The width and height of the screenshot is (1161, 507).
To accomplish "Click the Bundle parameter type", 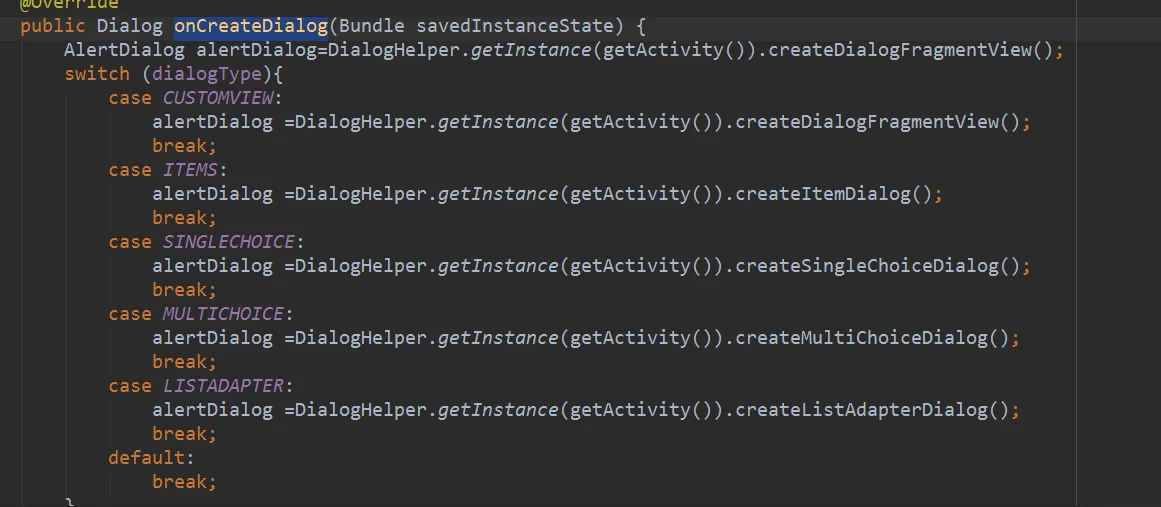I will point(371,26).
